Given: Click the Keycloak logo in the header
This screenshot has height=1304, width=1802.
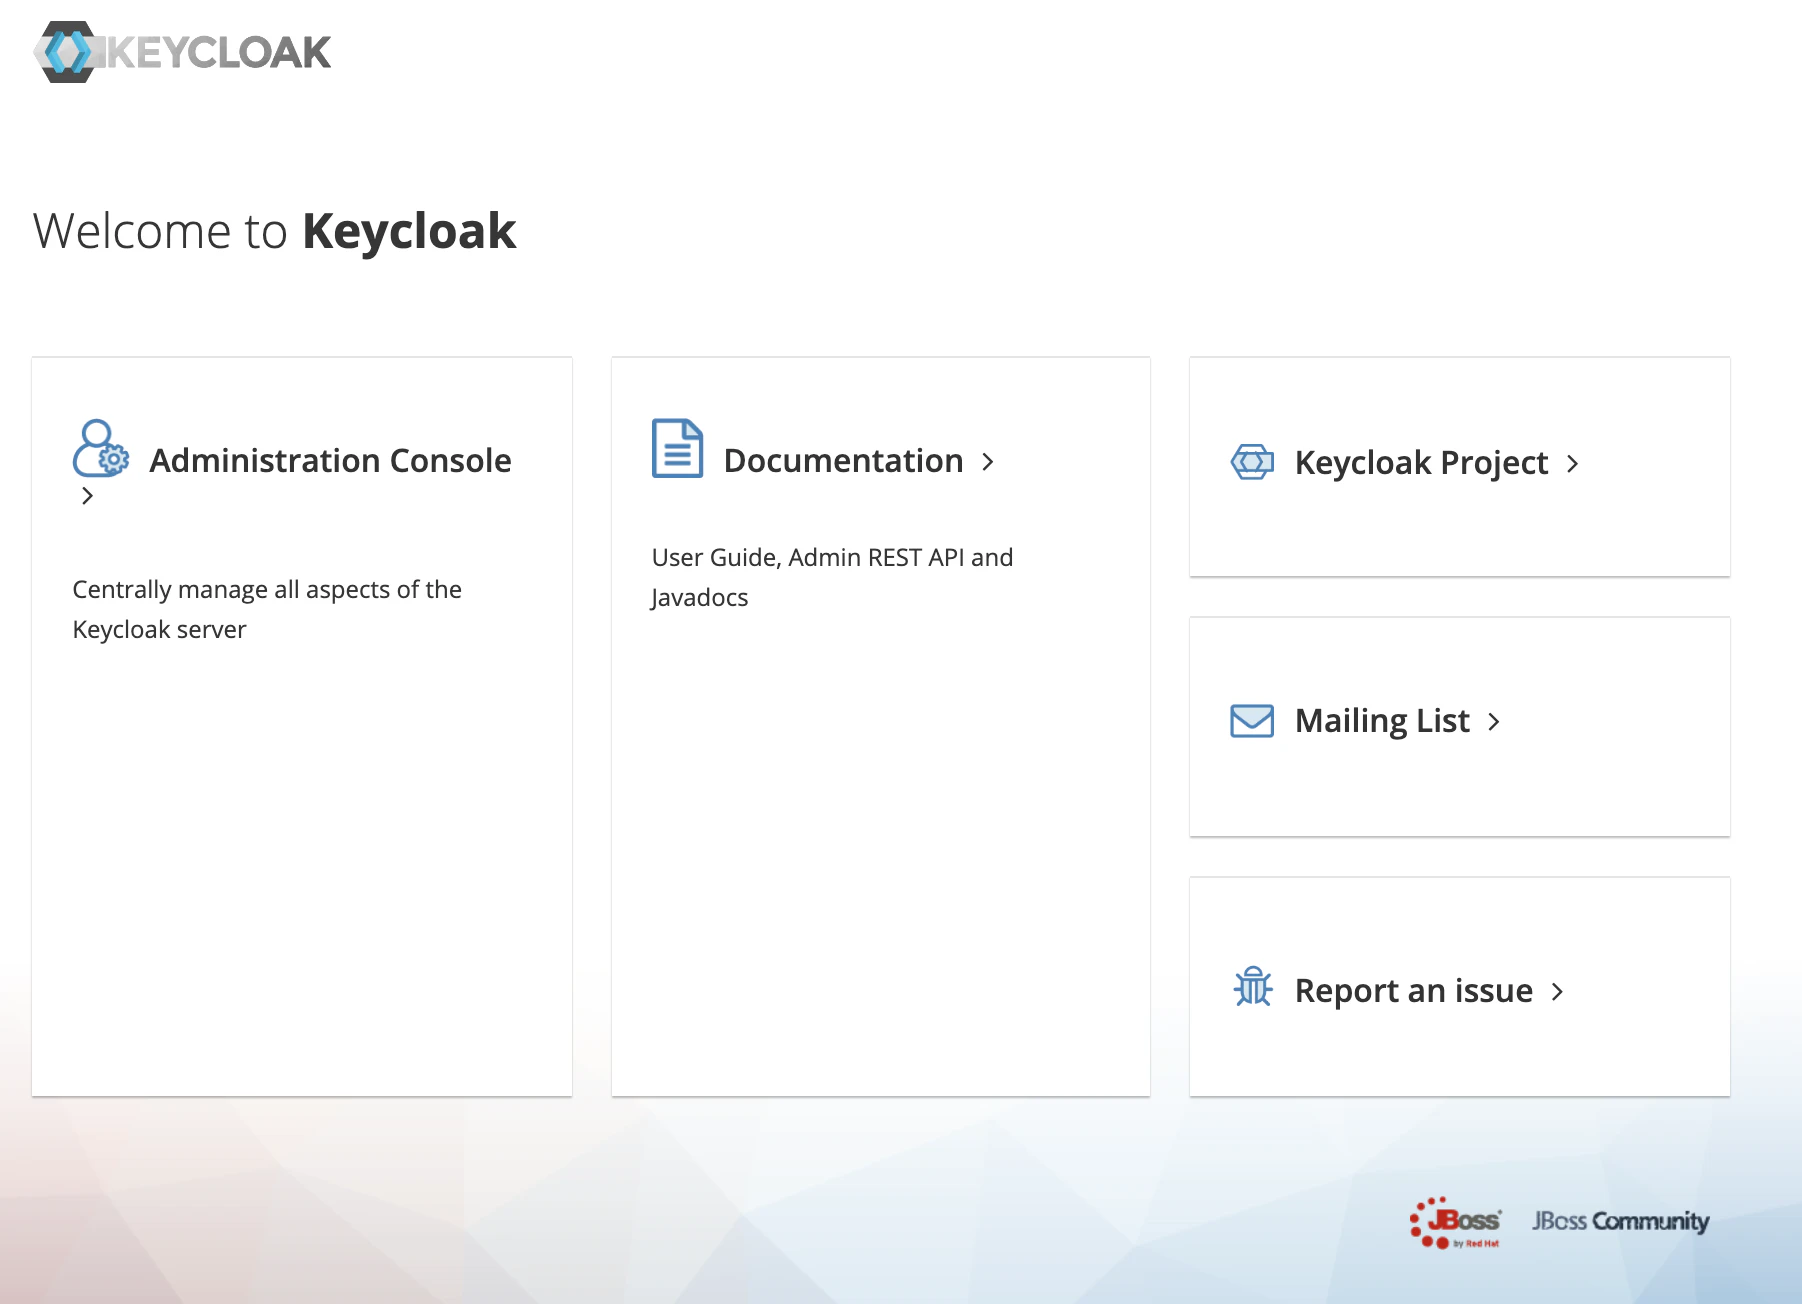Looking at the screenshot, I should (x=182, y=52).
